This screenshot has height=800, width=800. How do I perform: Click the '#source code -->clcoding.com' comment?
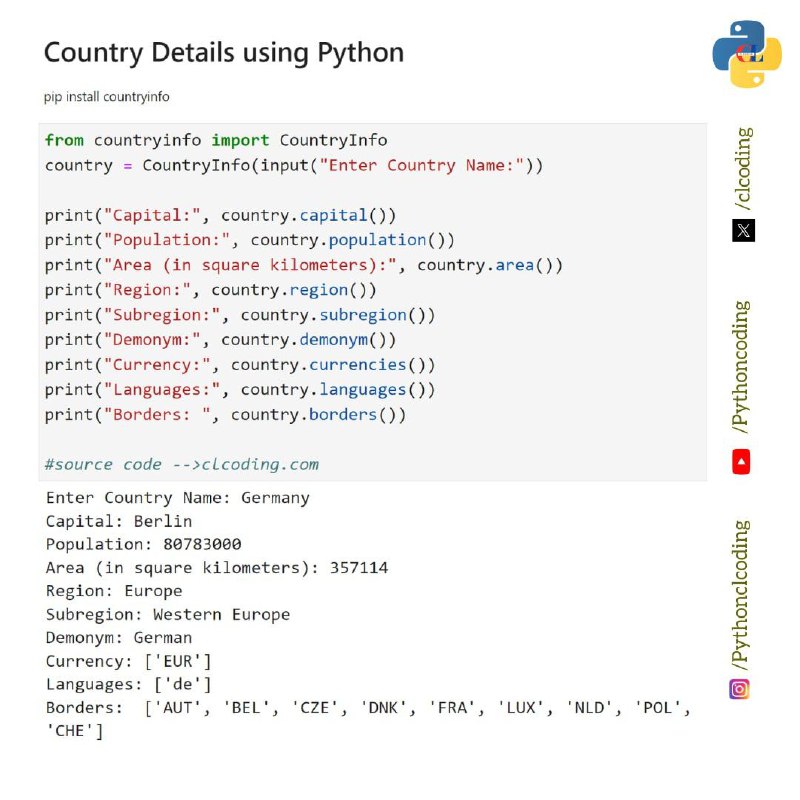coord(182,465)
